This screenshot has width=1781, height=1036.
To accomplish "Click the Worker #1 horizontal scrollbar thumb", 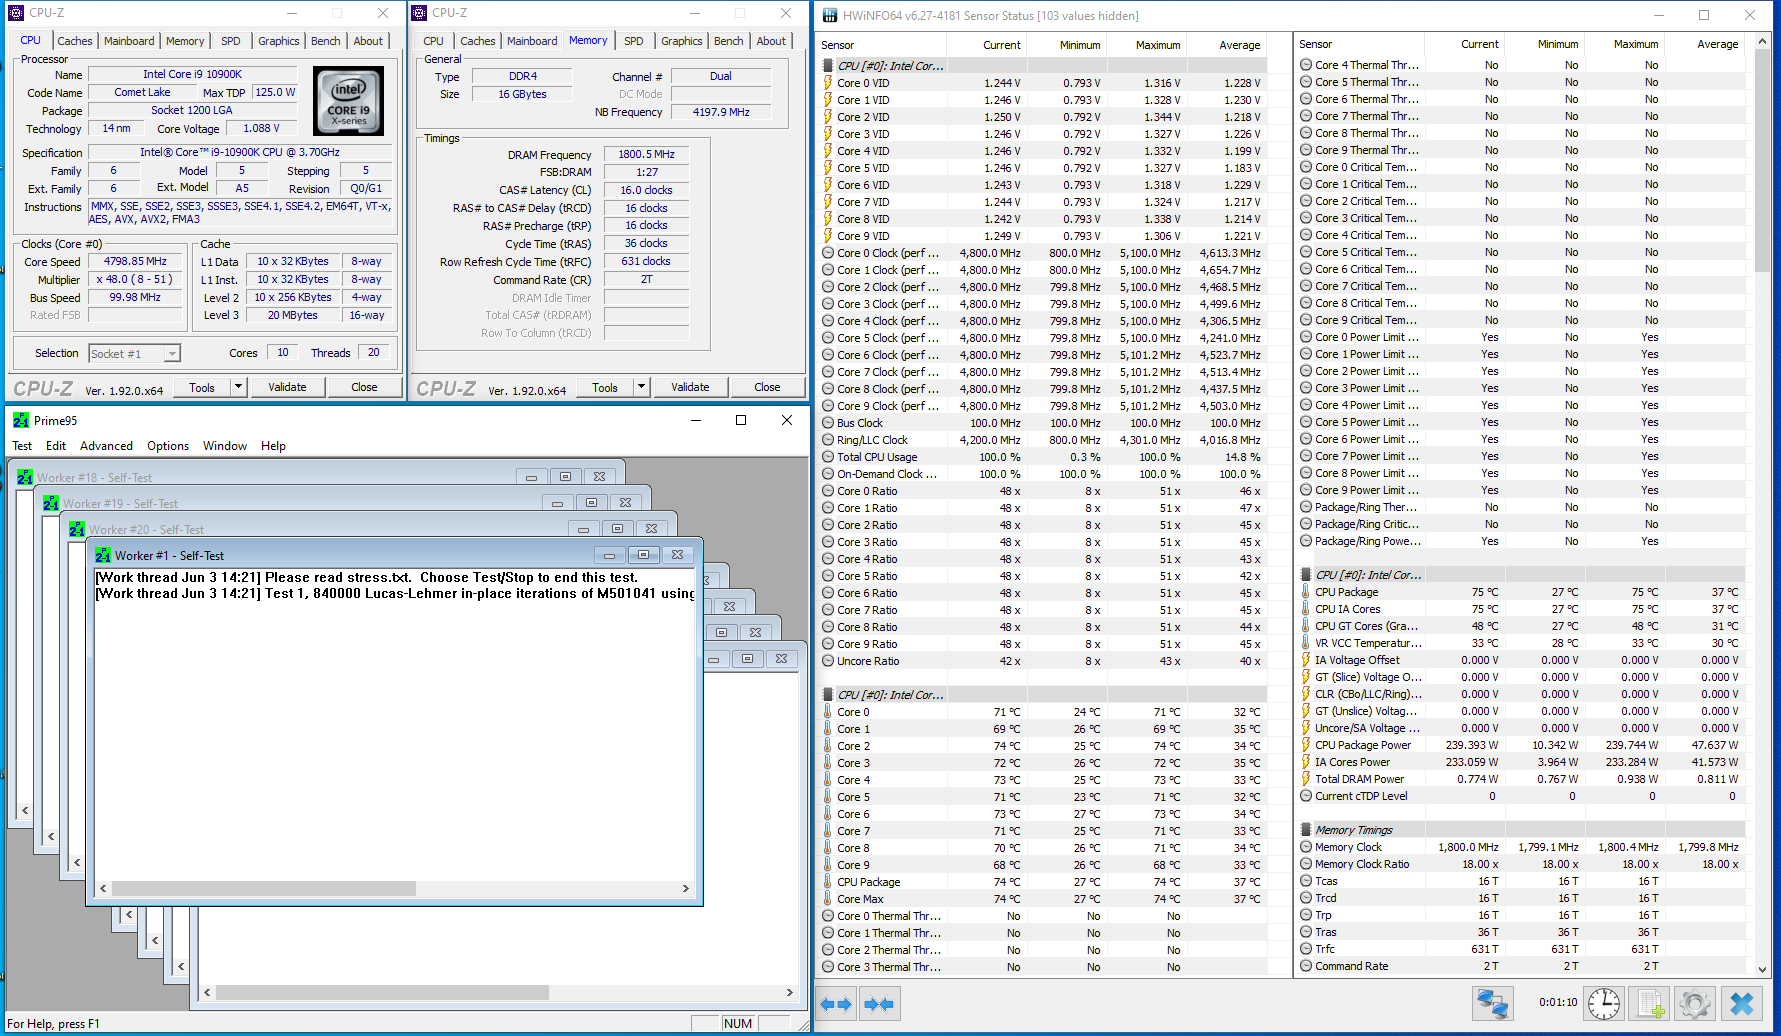I will [263, 888].
